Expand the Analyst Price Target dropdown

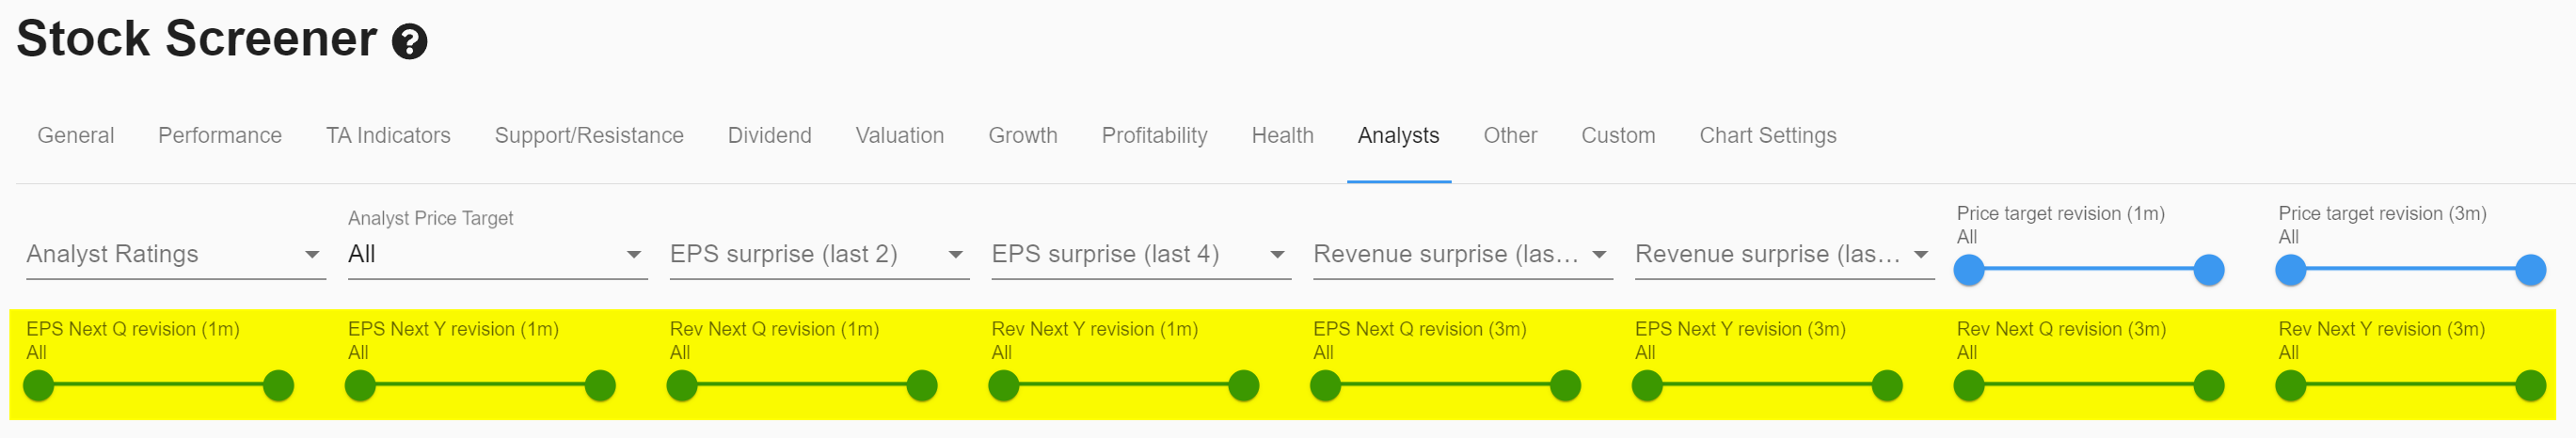point(497,255)
